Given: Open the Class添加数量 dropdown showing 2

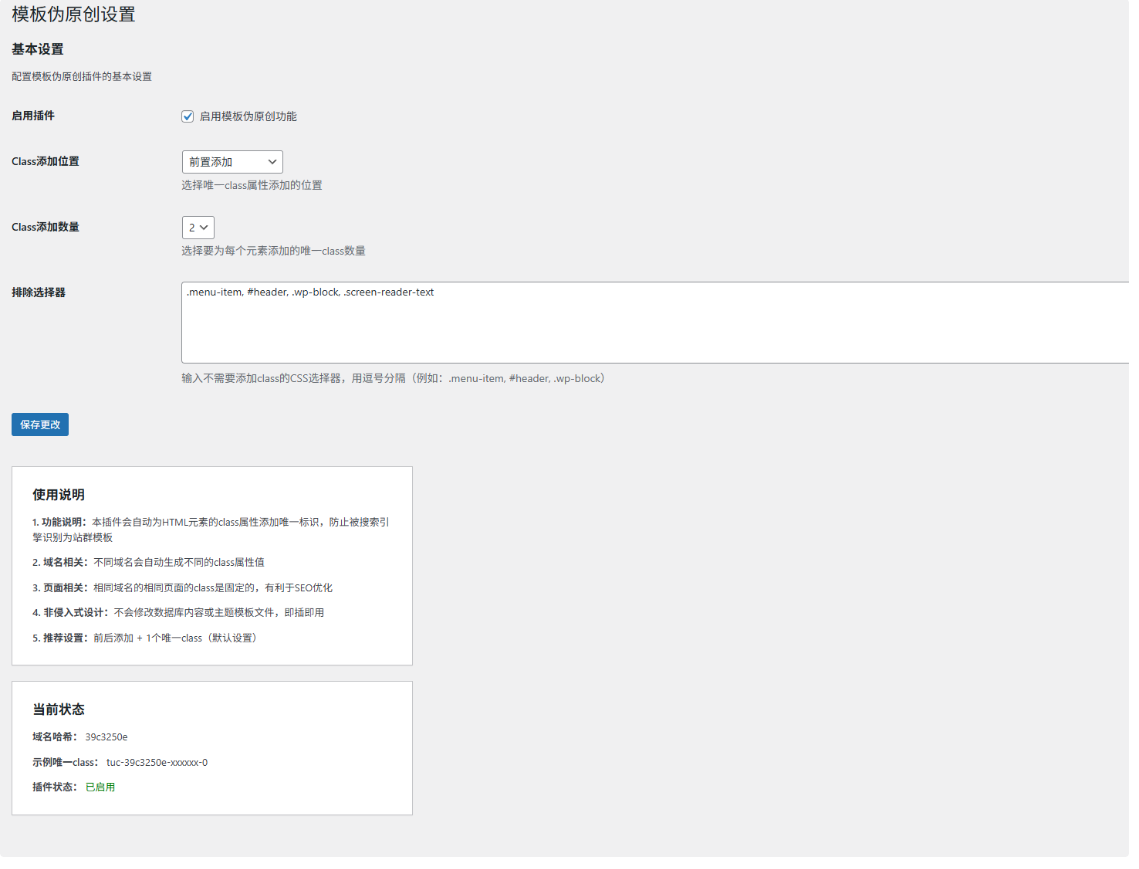Looking at the screenshot, I should click(x=198, y=227).
